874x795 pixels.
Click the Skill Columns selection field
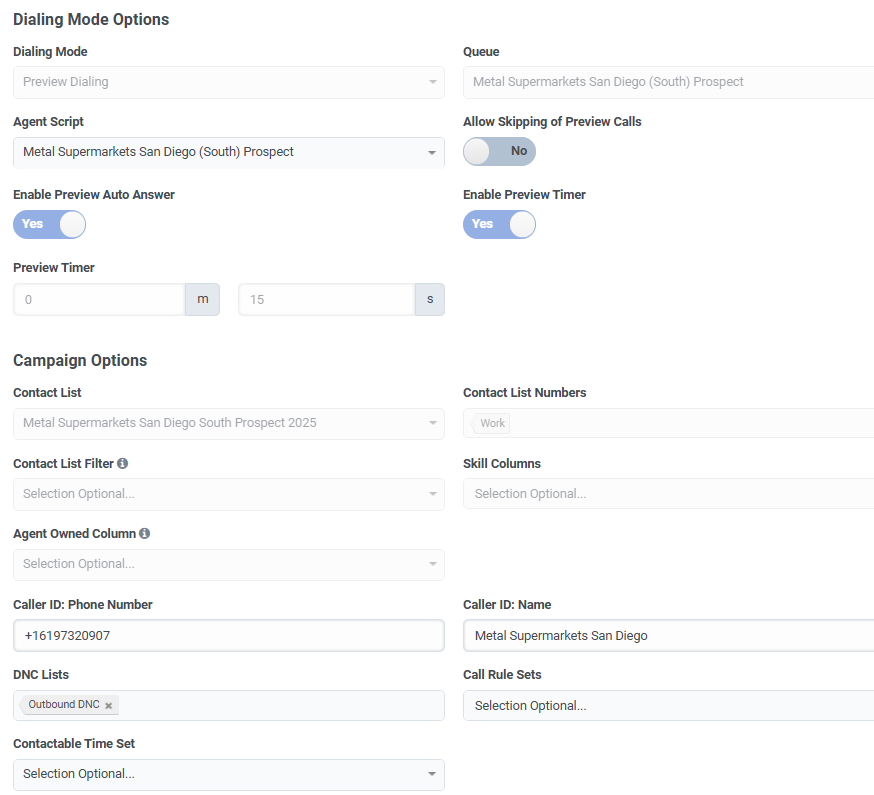pos(668,494)
